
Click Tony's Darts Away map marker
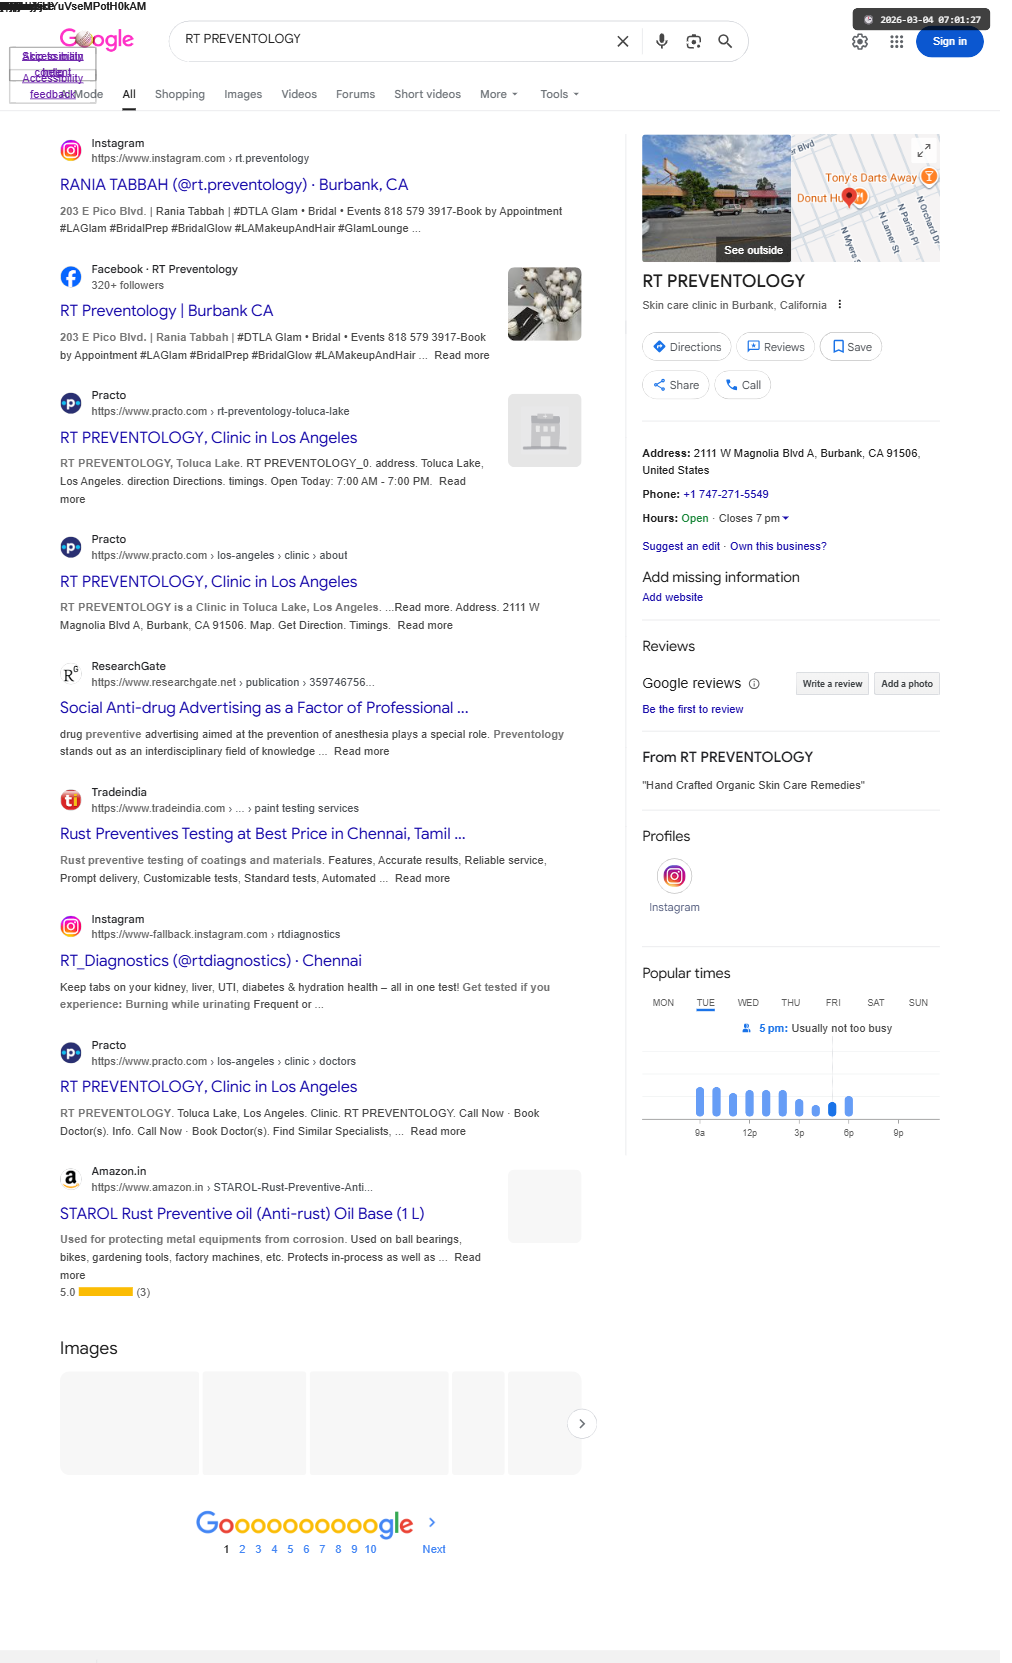point(929,177)
